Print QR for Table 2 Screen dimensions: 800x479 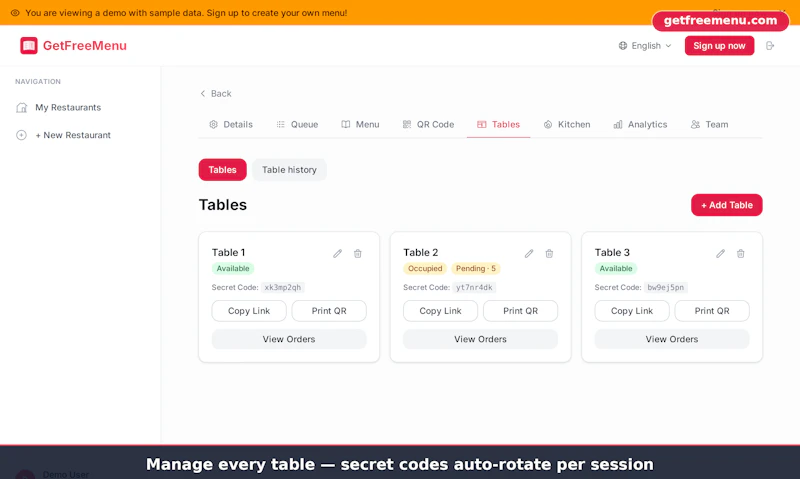pos(520,311)
